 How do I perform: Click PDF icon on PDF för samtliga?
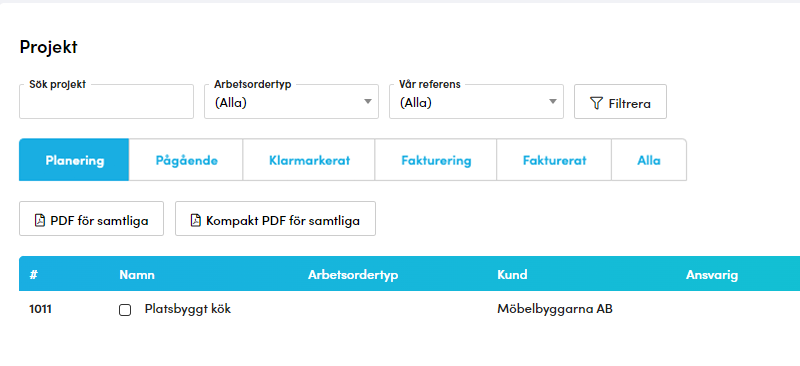pos(40,221)
